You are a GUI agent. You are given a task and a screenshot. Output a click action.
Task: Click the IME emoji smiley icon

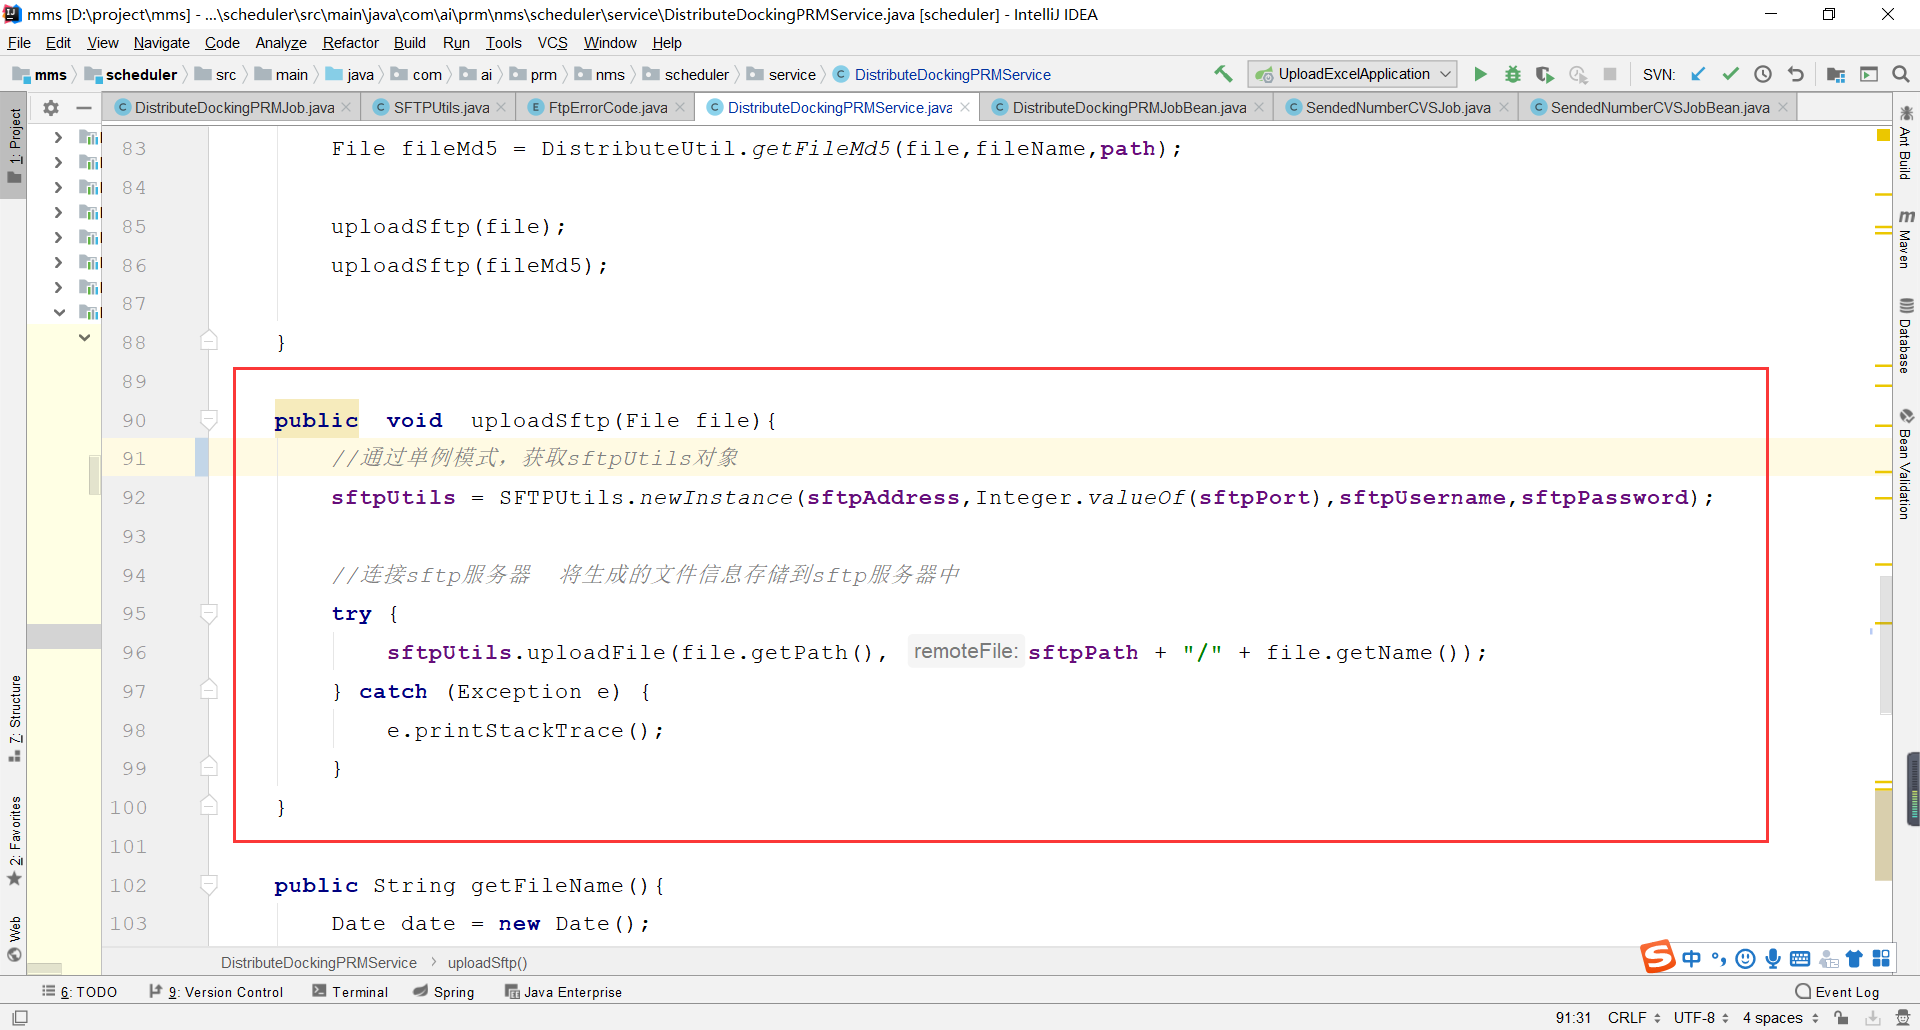click(1746, 959)
